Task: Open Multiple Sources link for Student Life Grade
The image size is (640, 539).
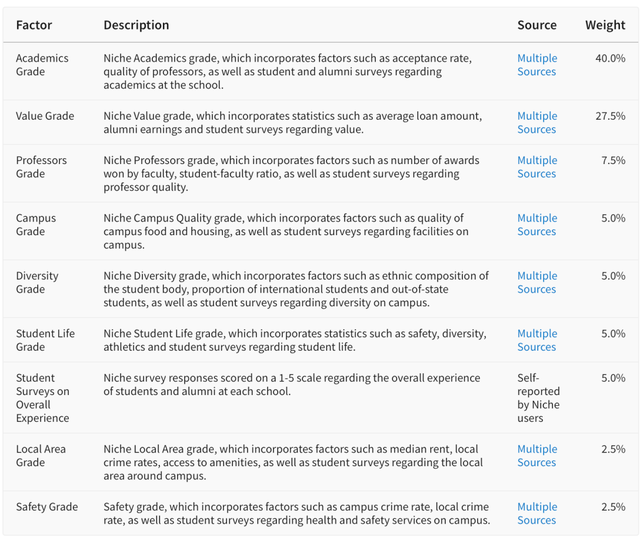Action: click(x=537, y=340)
